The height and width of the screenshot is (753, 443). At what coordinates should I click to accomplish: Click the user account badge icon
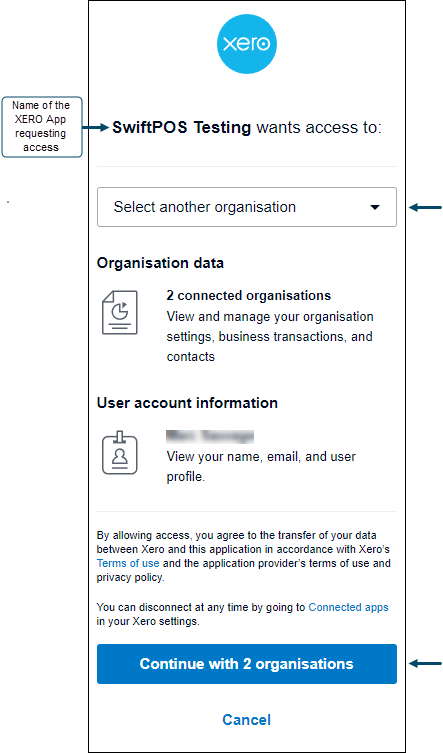pyautogui.click(x=120, y=452)
